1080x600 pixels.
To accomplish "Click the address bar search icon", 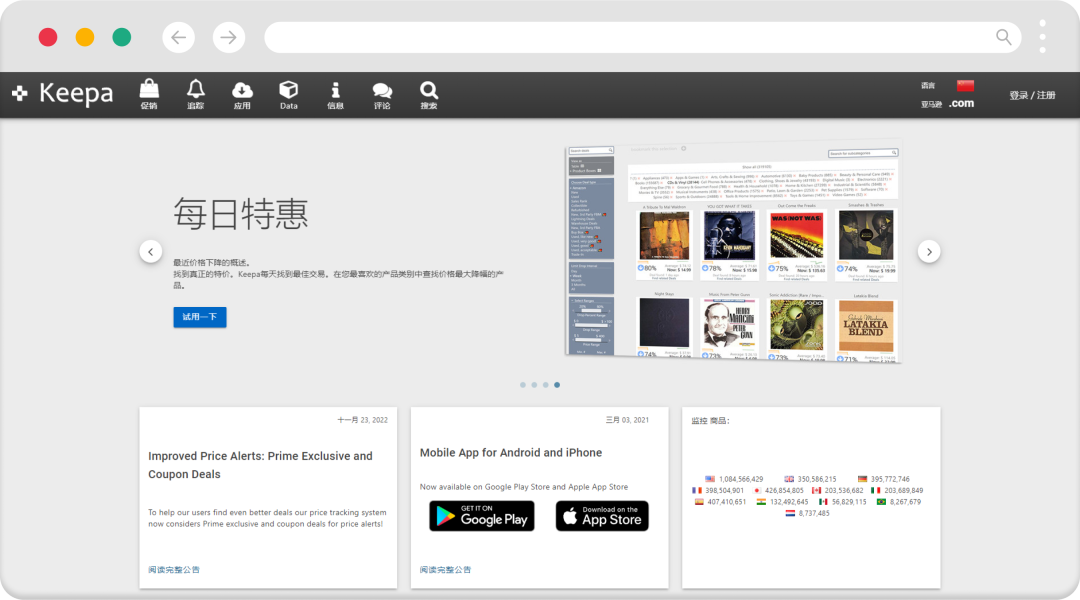I will coord(1004,37).
